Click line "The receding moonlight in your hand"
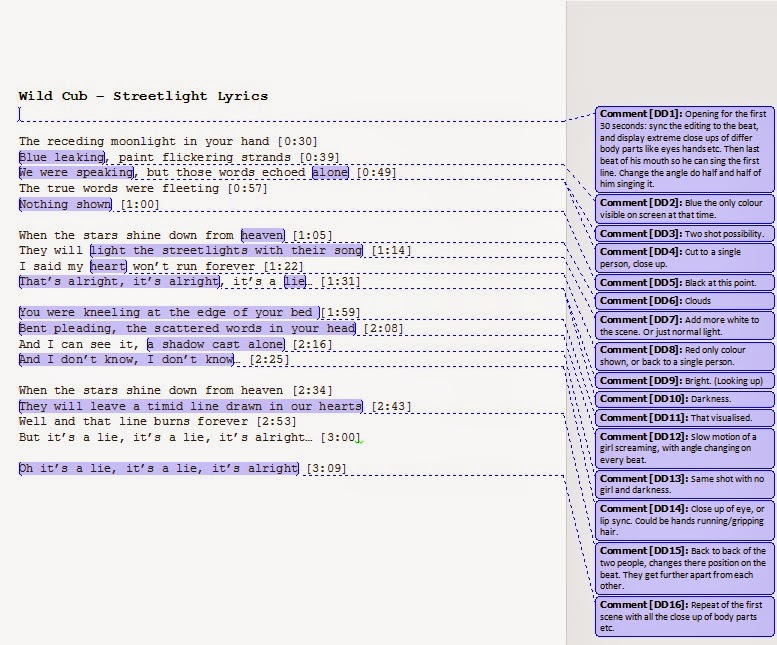 click(168, 142)
